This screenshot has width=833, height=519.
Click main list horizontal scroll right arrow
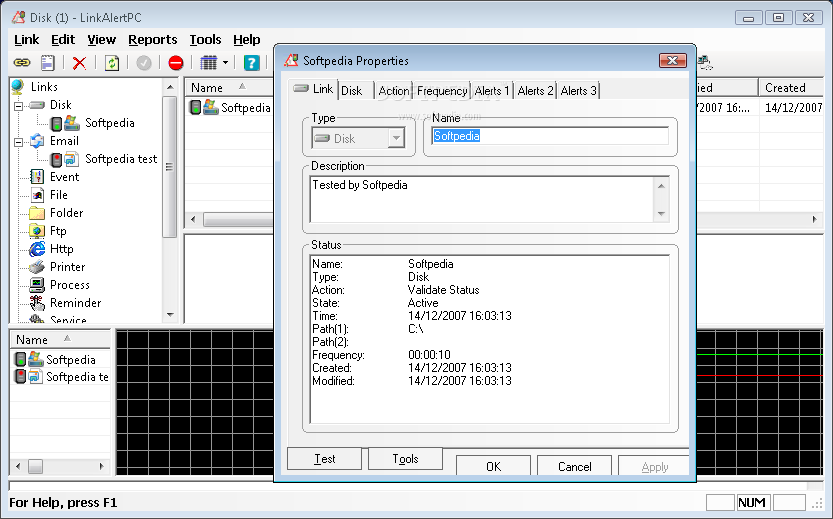(814, 219)
